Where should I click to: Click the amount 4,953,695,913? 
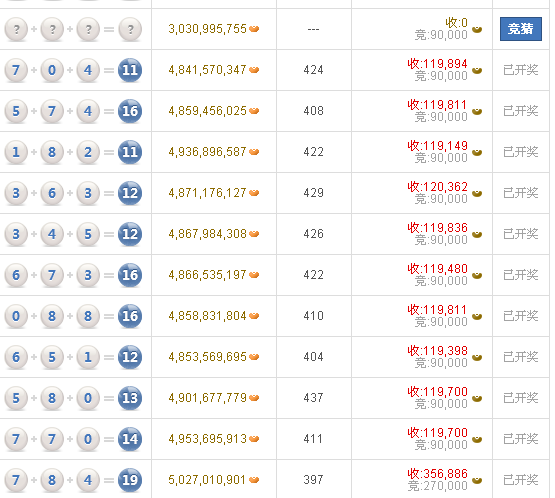tap(207, 439)
